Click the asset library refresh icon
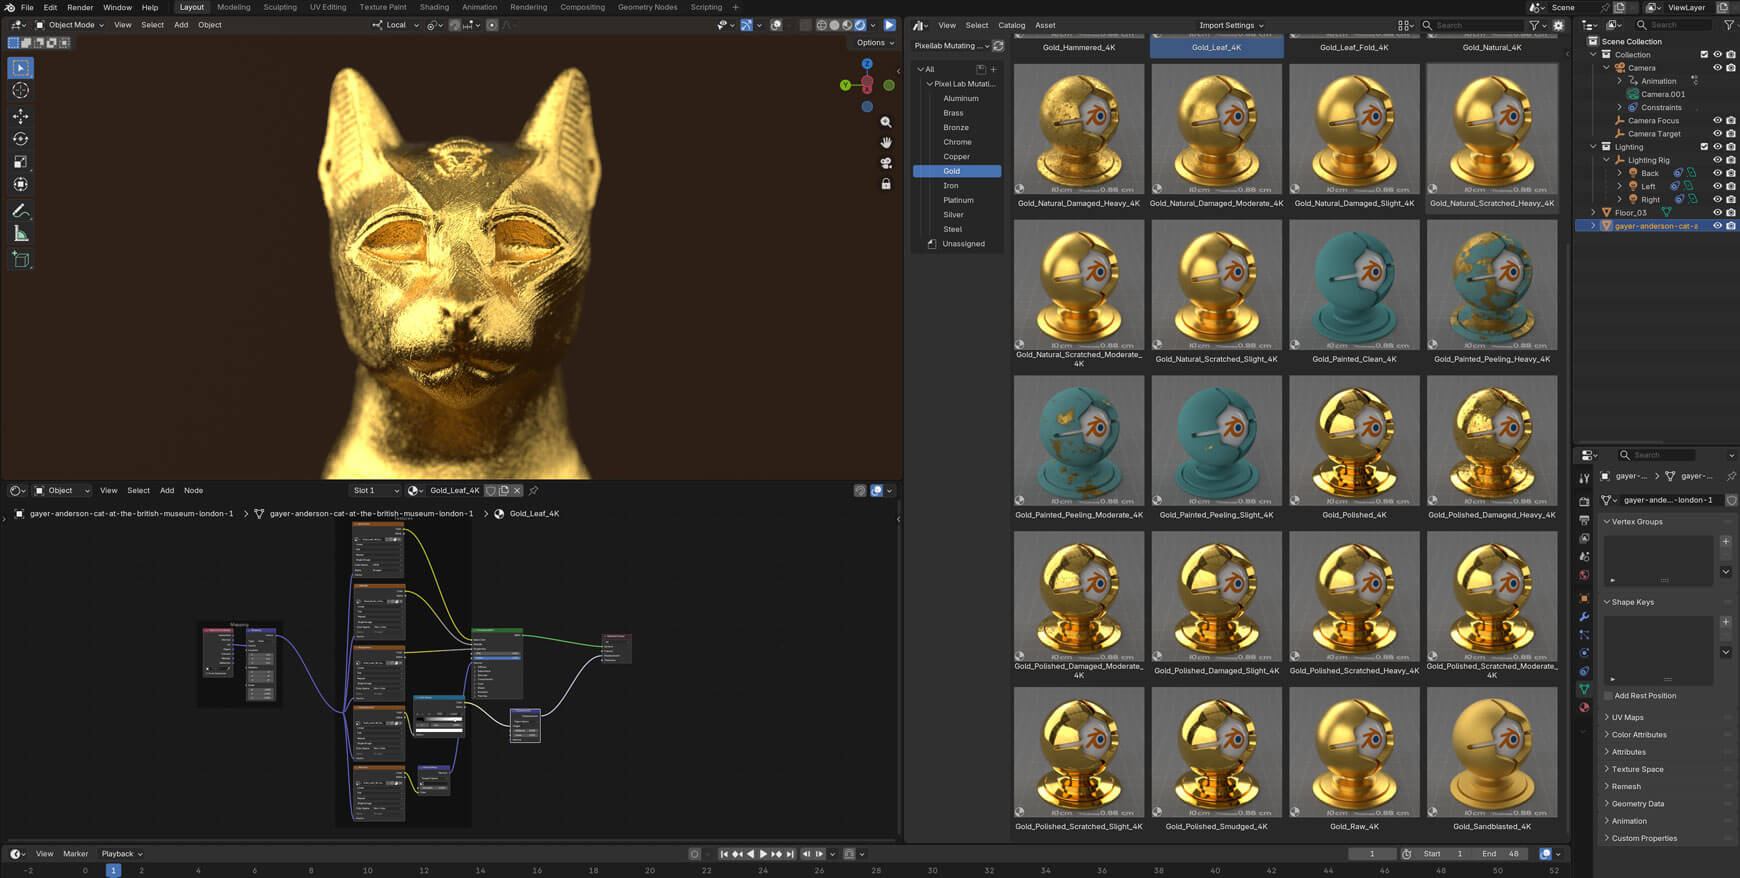The image size is (1740, 878). [x=998, y=46]
